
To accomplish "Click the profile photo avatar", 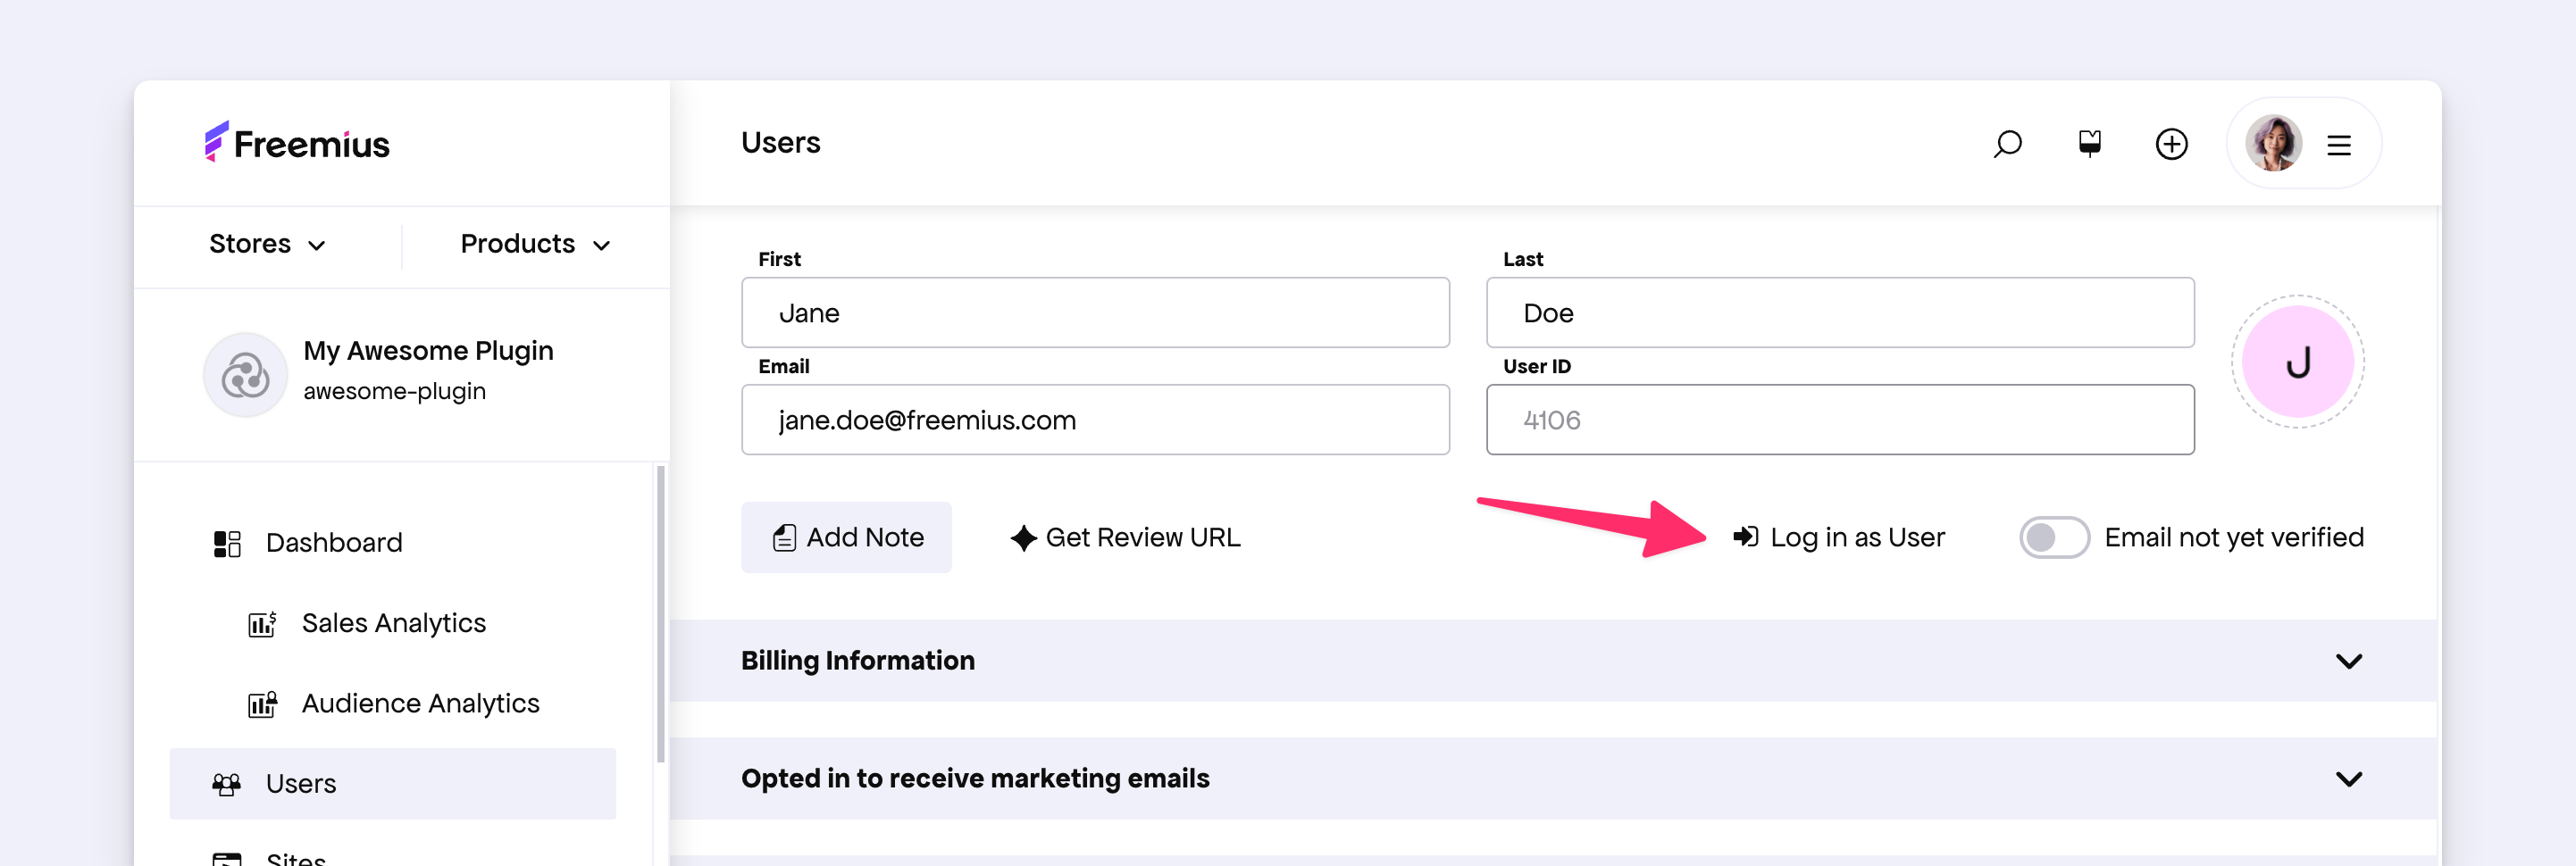I will click(2273, 144).
